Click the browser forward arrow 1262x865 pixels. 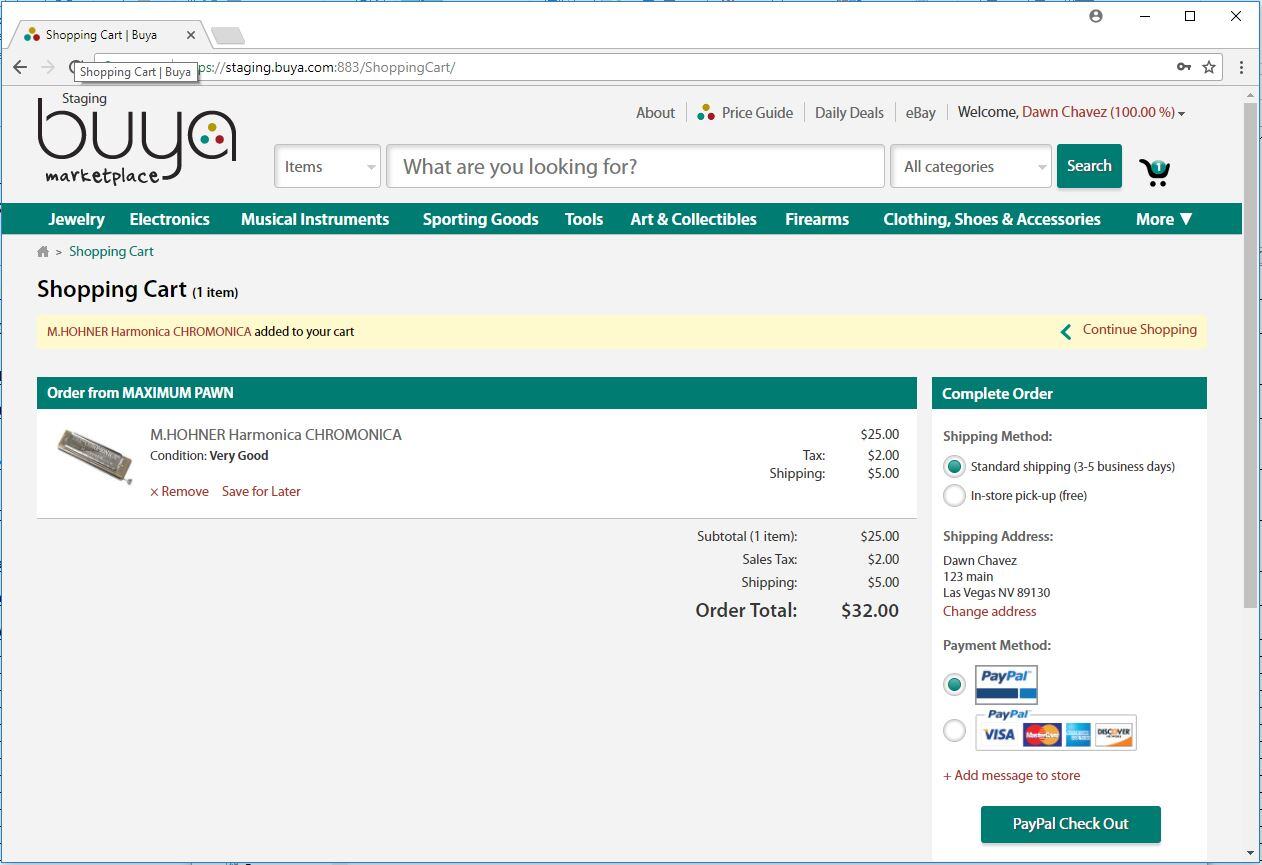[48, 67]
